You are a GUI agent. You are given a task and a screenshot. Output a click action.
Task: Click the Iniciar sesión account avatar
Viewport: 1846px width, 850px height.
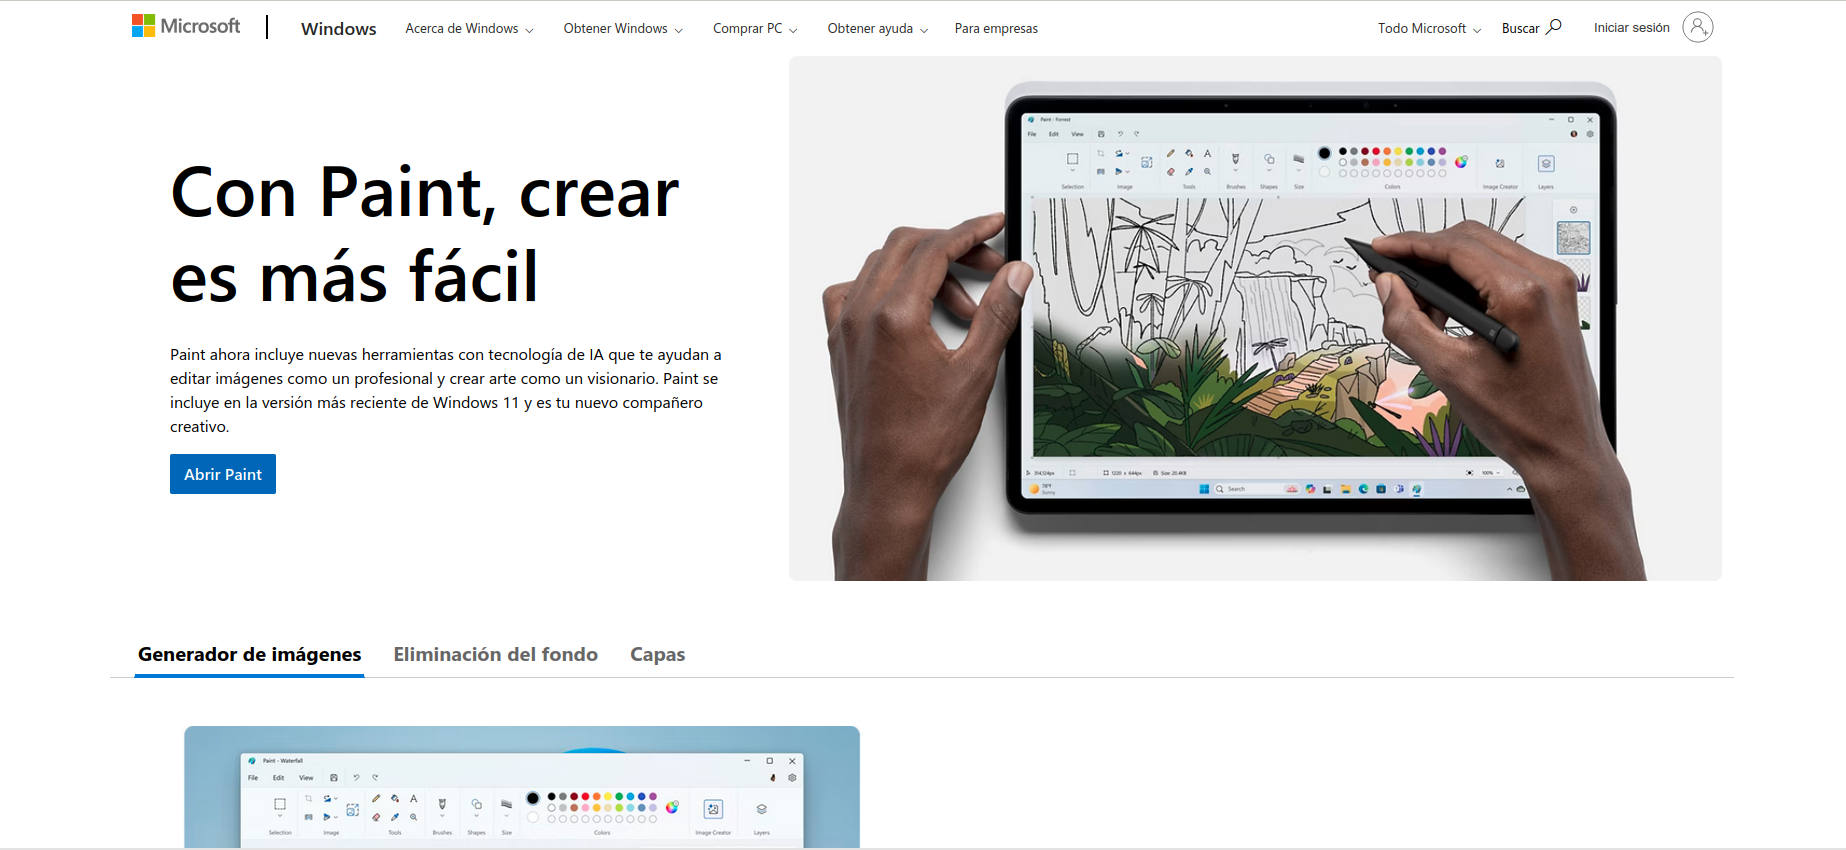[x=1697, y=27]
